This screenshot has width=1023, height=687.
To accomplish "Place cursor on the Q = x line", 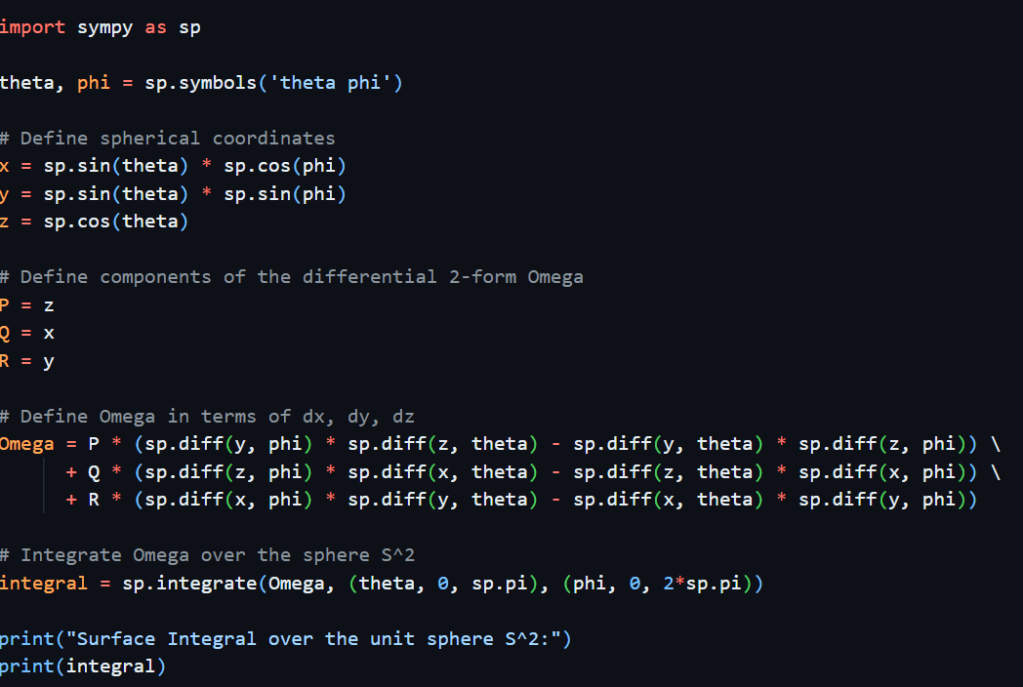I will click(x=27, y=333).
